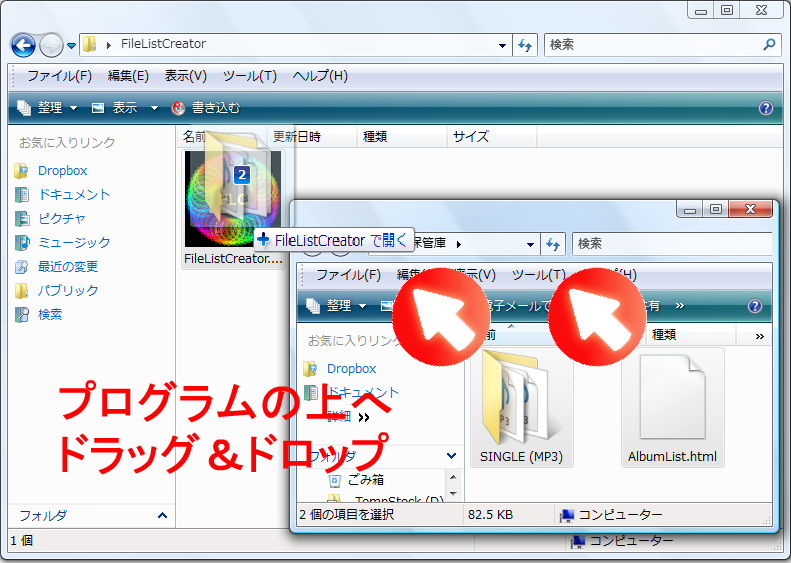Screen dimensions: 791x563
Task: Click 82.5 KB size in status bar
Action: pos(490,515)
